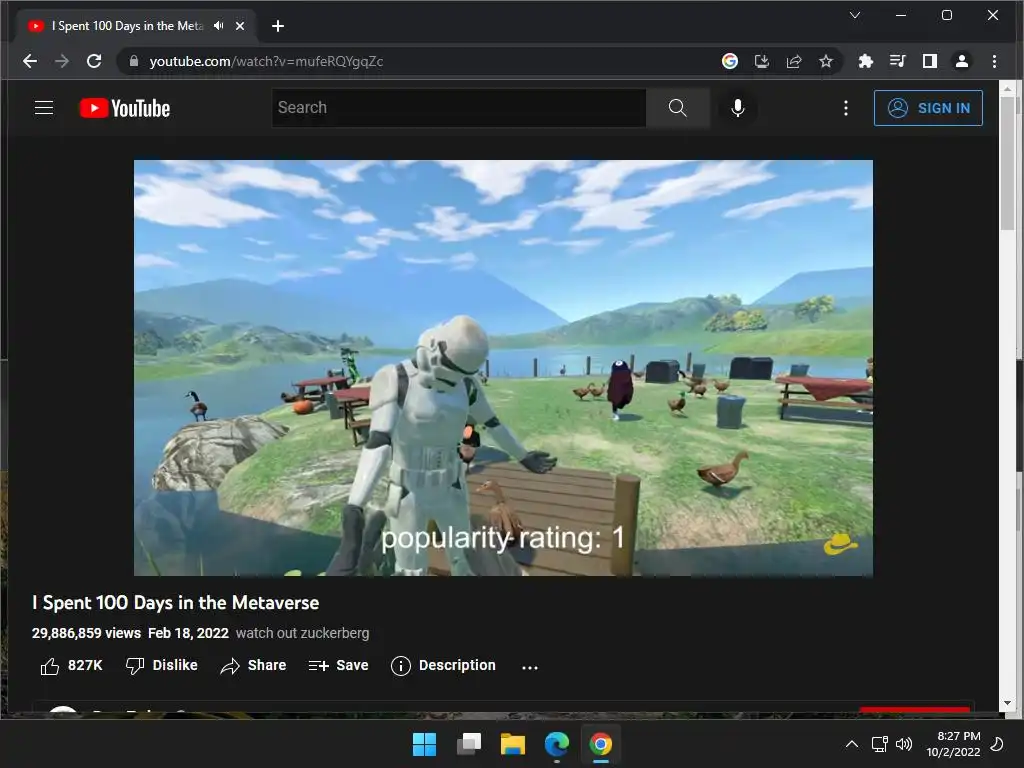Click the browser forward arrow
The width and height of the screenshot is (1024, 768).
[62, 61]
